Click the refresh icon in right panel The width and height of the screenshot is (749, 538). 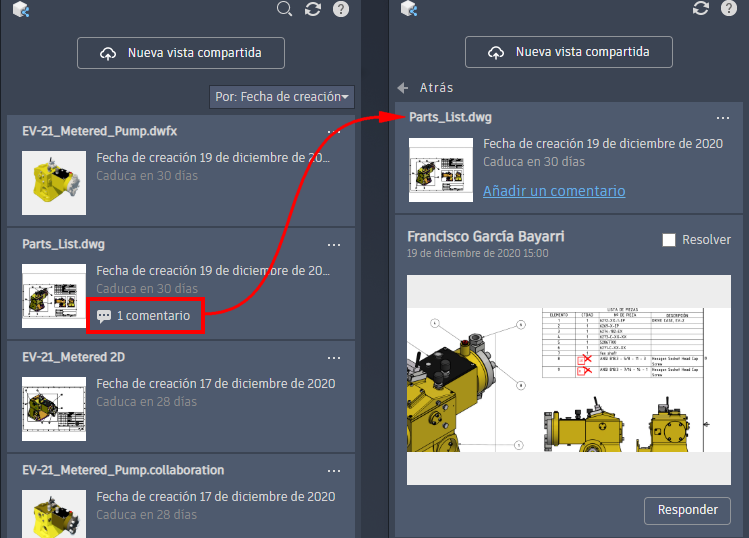[x=701, y=9]
